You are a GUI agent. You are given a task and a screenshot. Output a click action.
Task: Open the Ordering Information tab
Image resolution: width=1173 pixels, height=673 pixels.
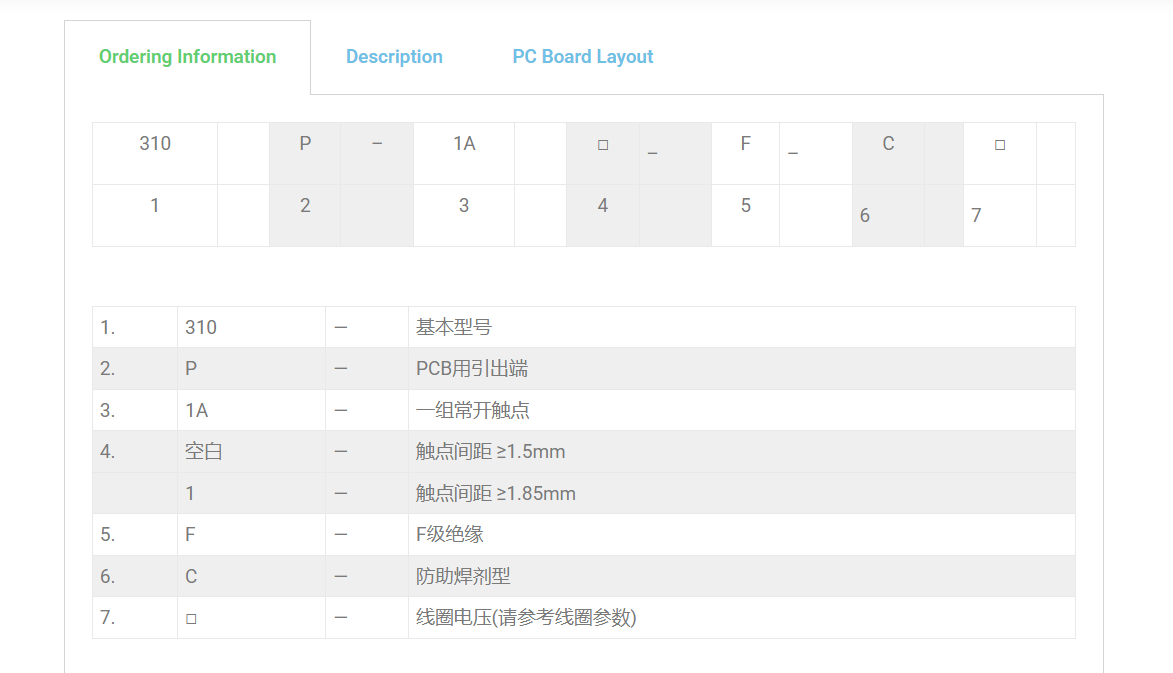pyautogui.click(x=187, y=57)
